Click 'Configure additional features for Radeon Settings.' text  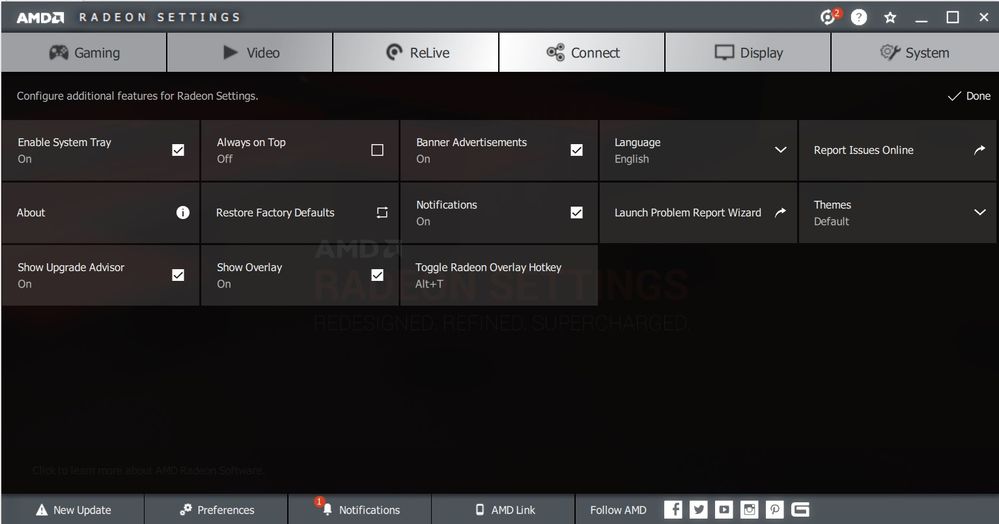click(137, 96)
